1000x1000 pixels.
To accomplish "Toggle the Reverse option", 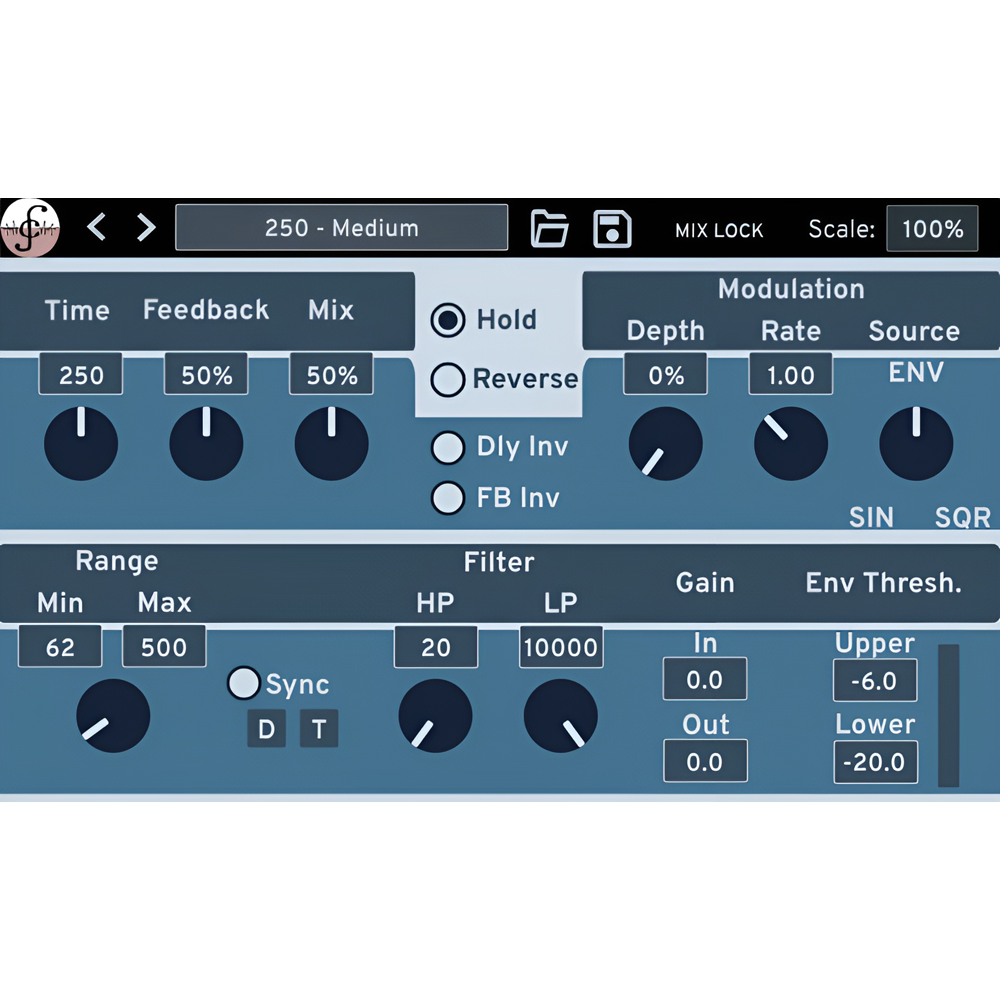I will click(448, 379).
